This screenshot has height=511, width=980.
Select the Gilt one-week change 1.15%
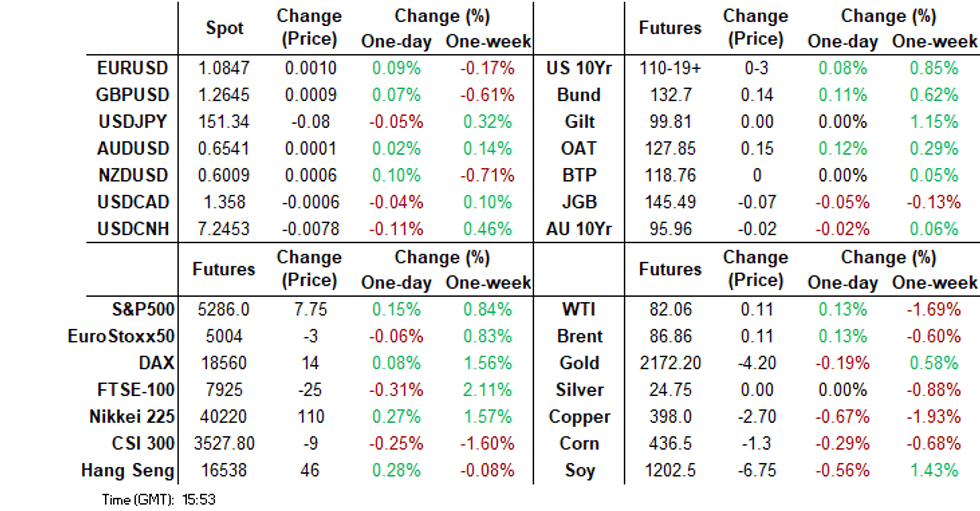pos(934,122)
